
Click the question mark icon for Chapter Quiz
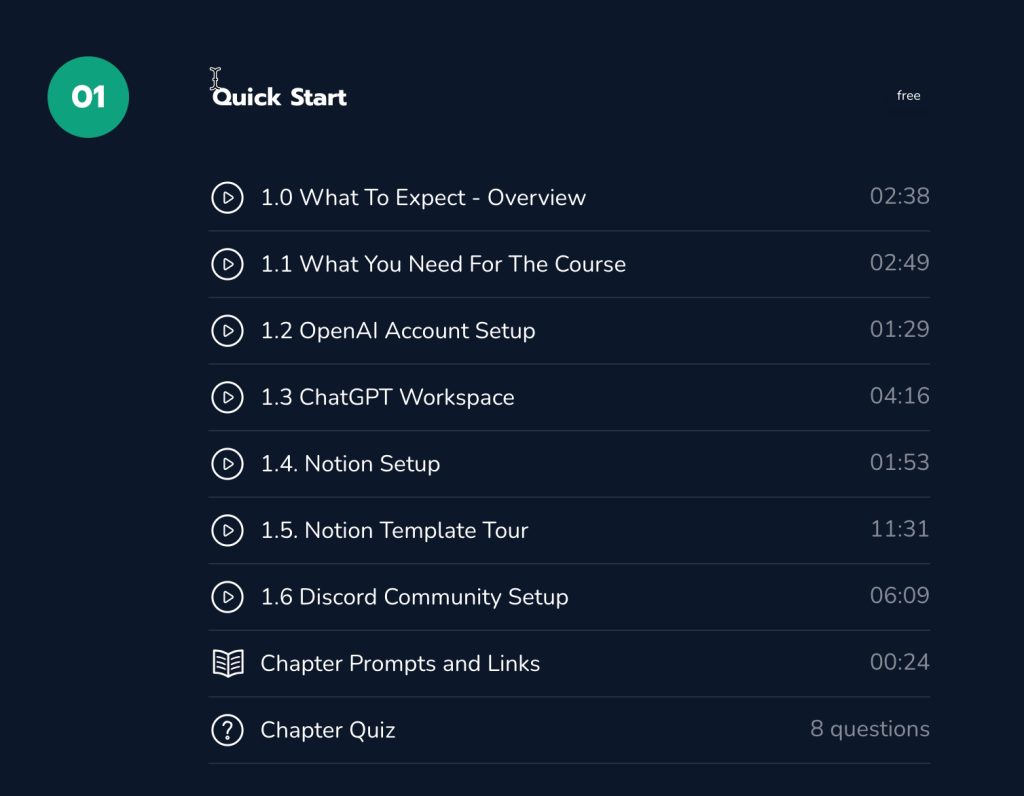click(x=227, y=730)
